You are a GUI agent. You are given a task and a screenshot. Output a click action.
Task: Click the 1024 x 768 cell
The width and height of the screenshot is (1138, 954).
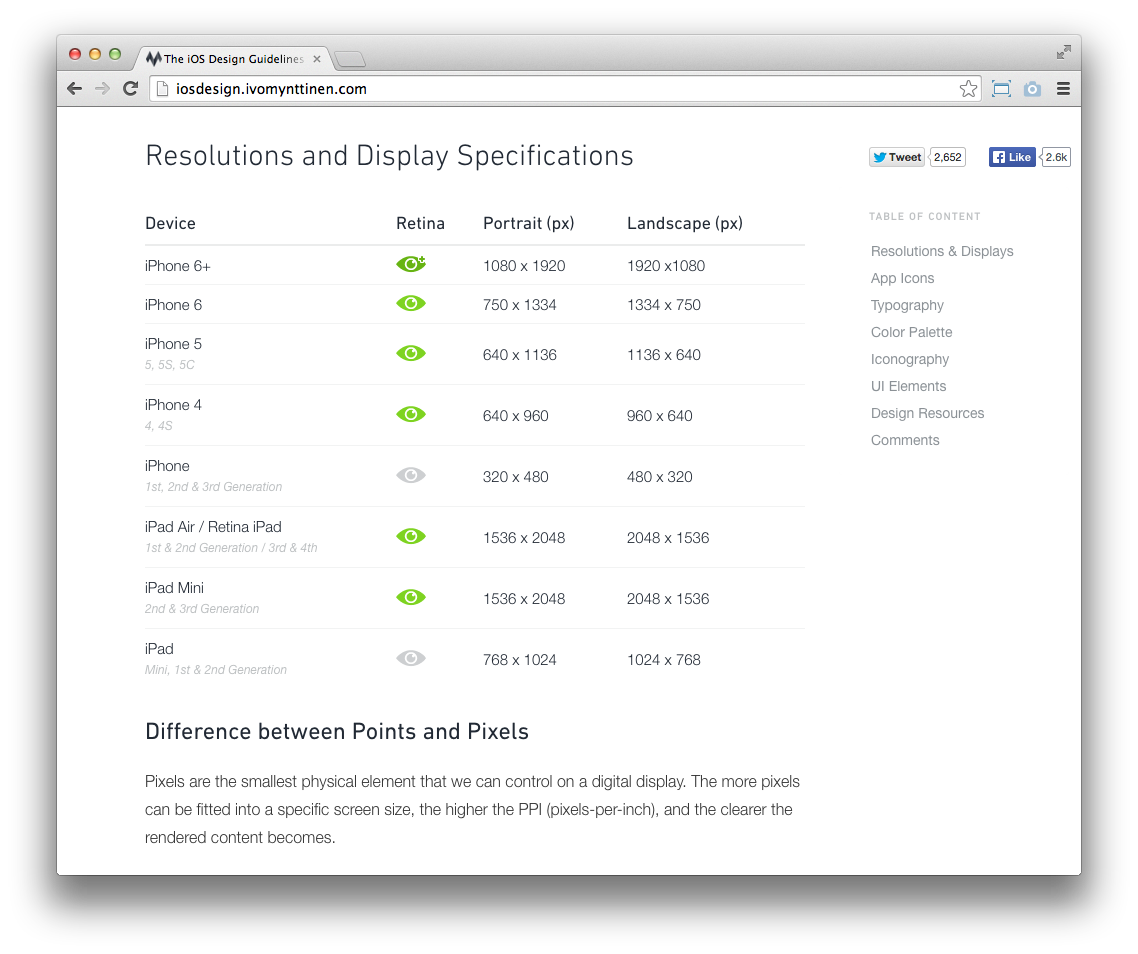pyautogui.click(x=663, y=660)
